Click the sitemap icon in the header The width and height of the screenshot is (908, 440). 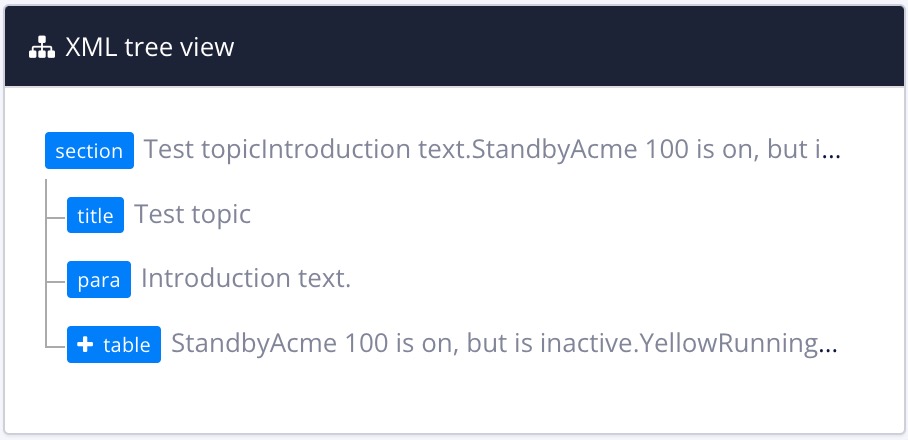[x=41, y=47]
